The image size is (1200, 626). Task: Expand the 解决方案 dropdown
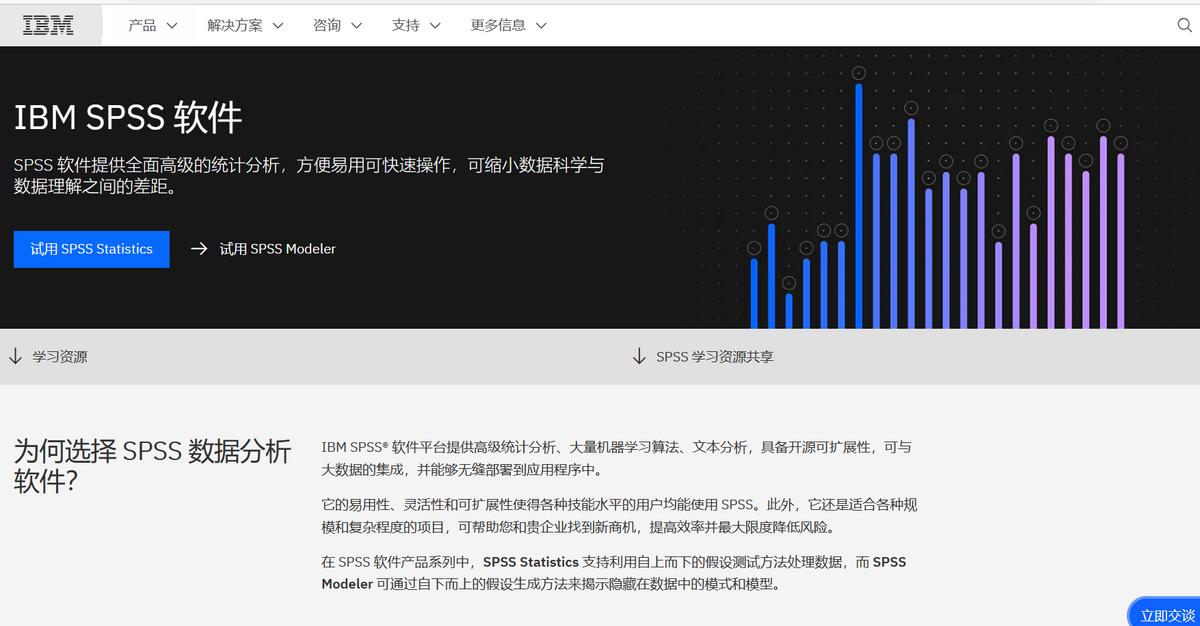(x=245, y=25)
